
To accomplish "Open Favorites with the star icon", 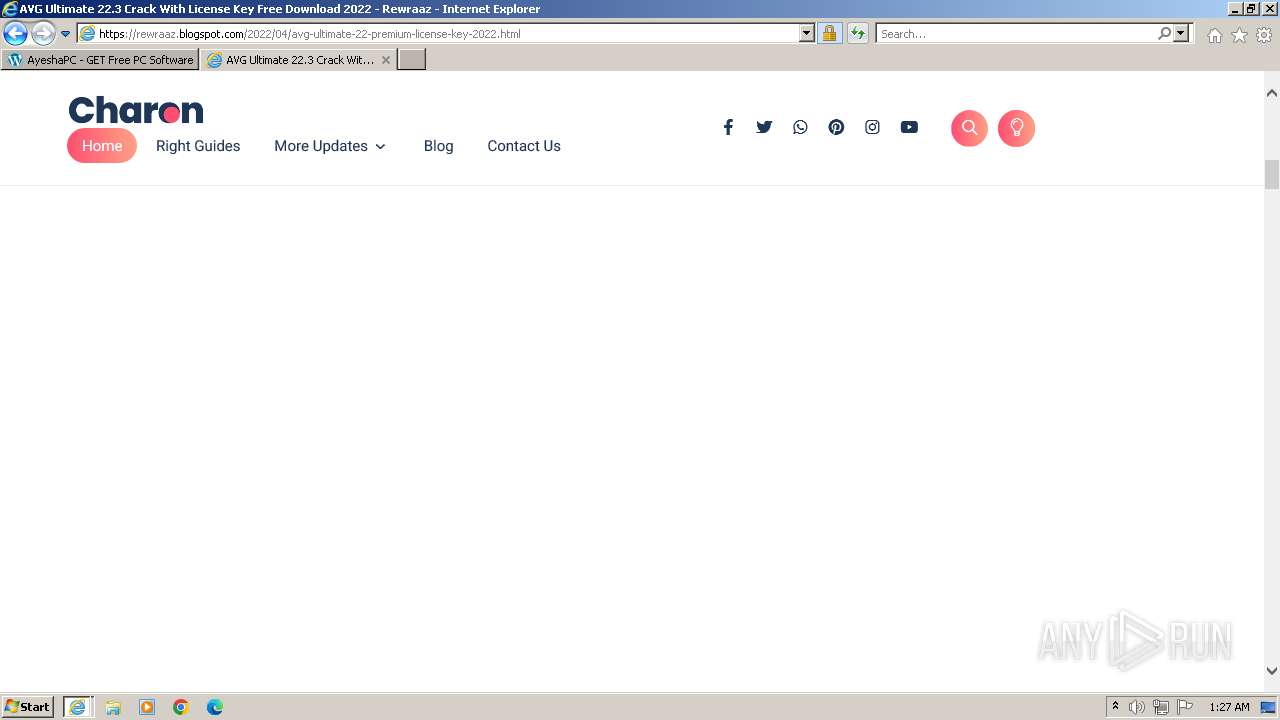I will tap(1239, 35).
